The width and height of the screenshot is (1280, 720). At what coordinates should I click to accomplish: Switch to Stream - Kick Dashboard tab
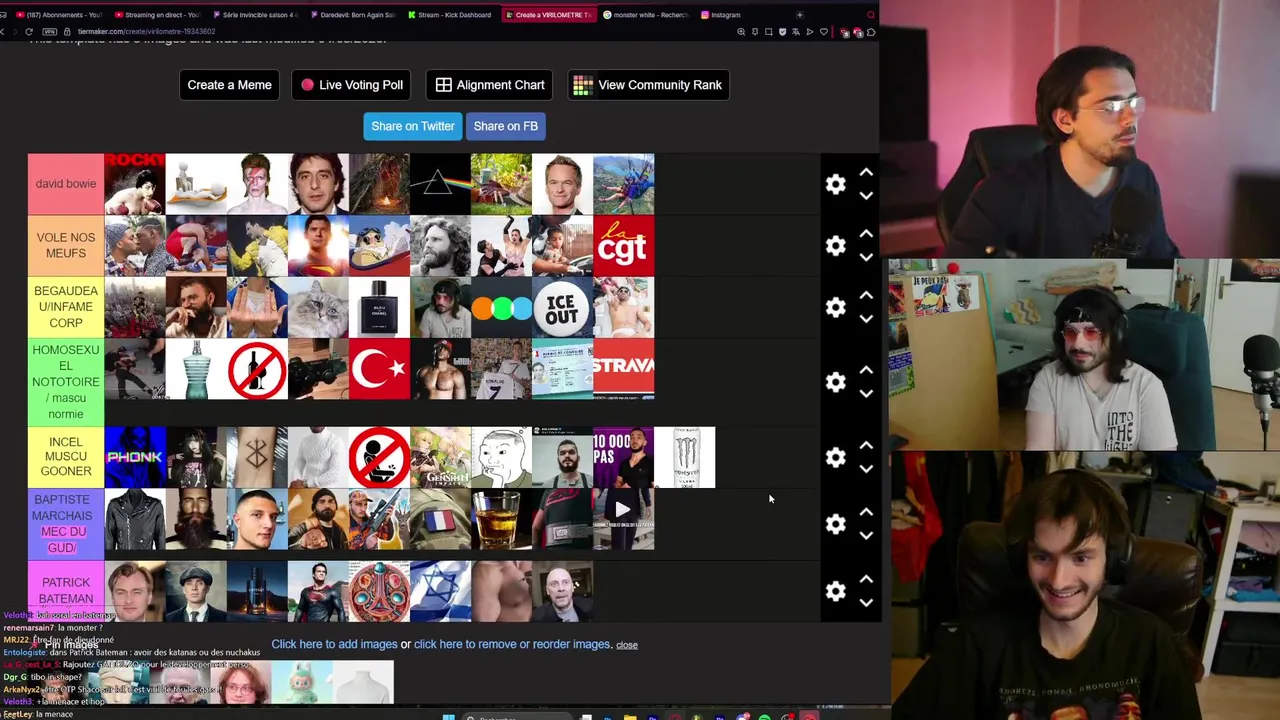click(x=450, y=15)
